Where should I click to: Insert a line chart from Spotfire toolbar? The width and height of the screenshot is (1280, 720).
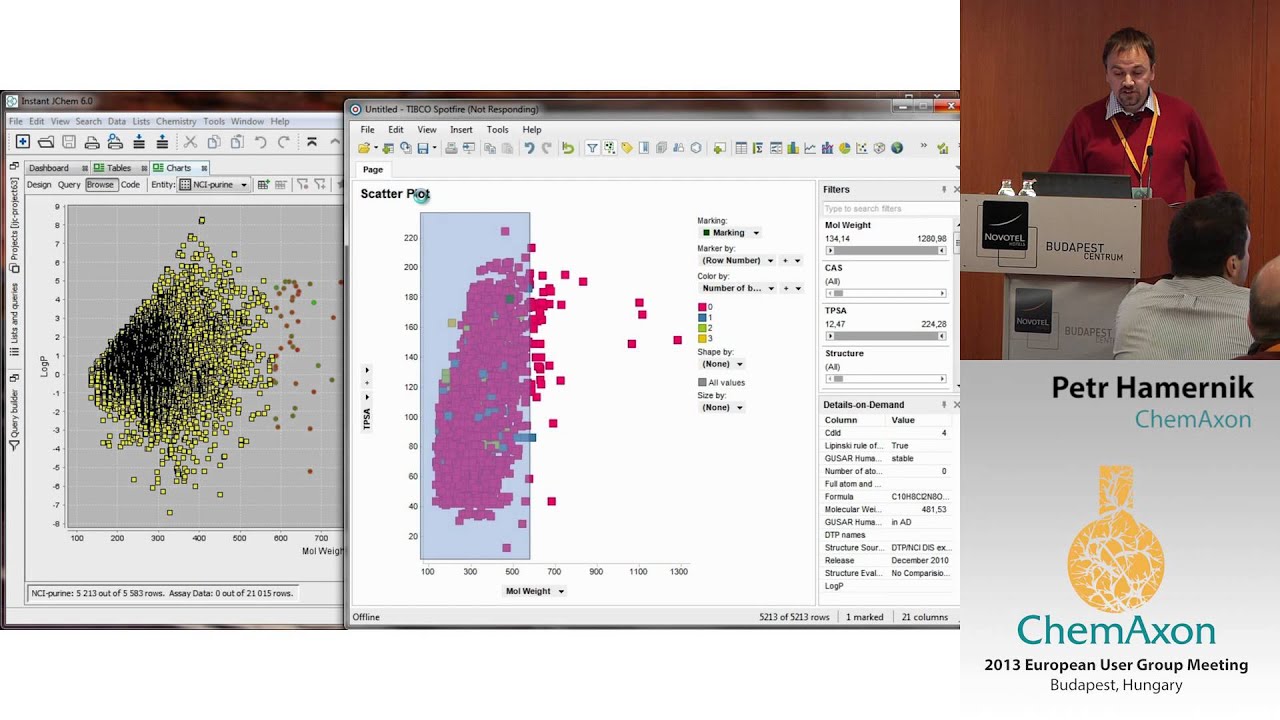[x=810, y=148]
